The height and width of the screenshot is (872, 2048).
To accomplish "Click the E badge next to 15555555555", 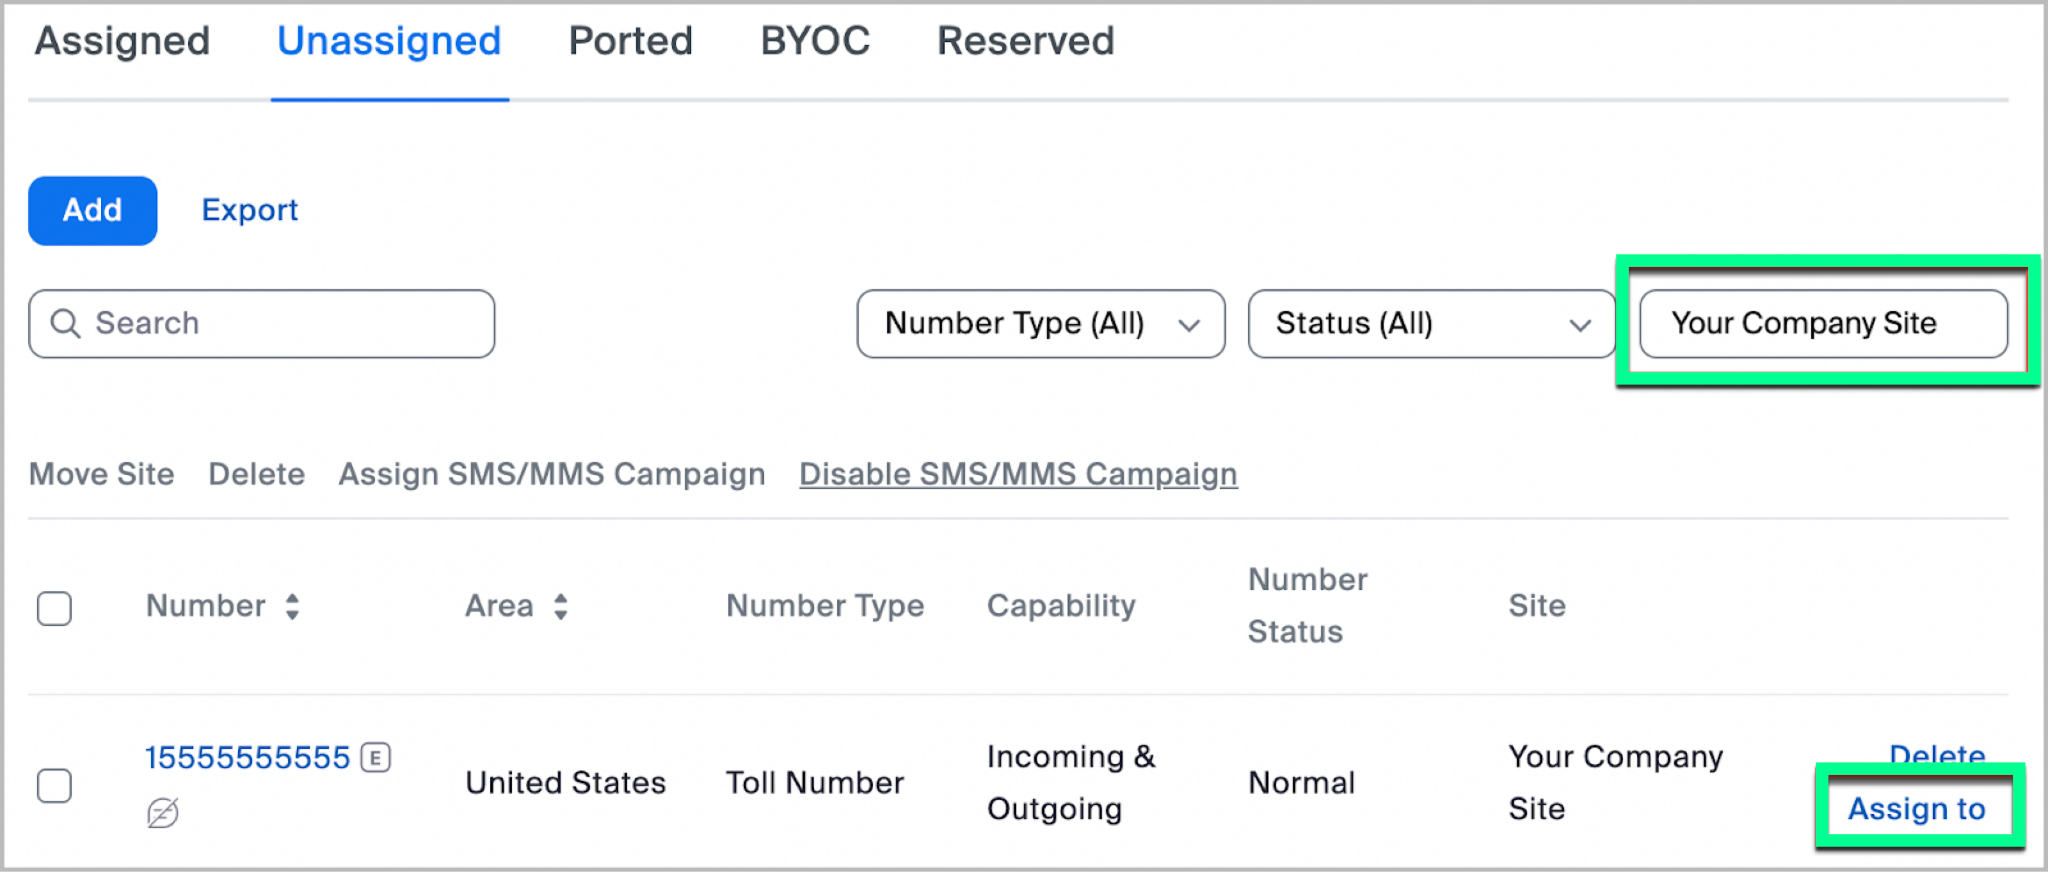I will click(376, 758).
